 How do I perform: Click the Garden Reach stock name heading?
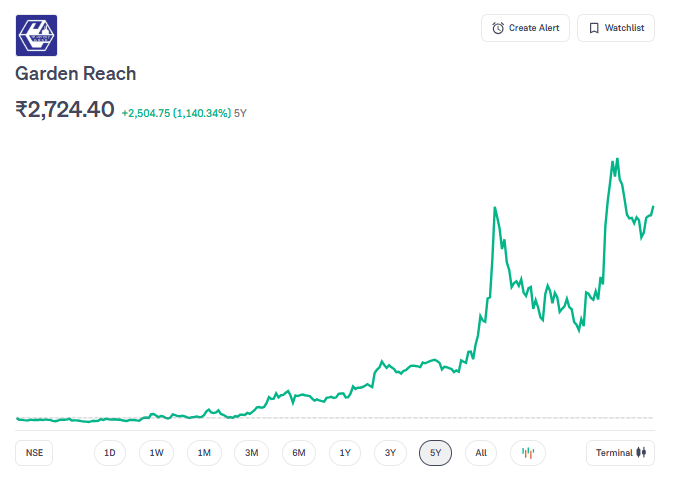coord(76,74)
